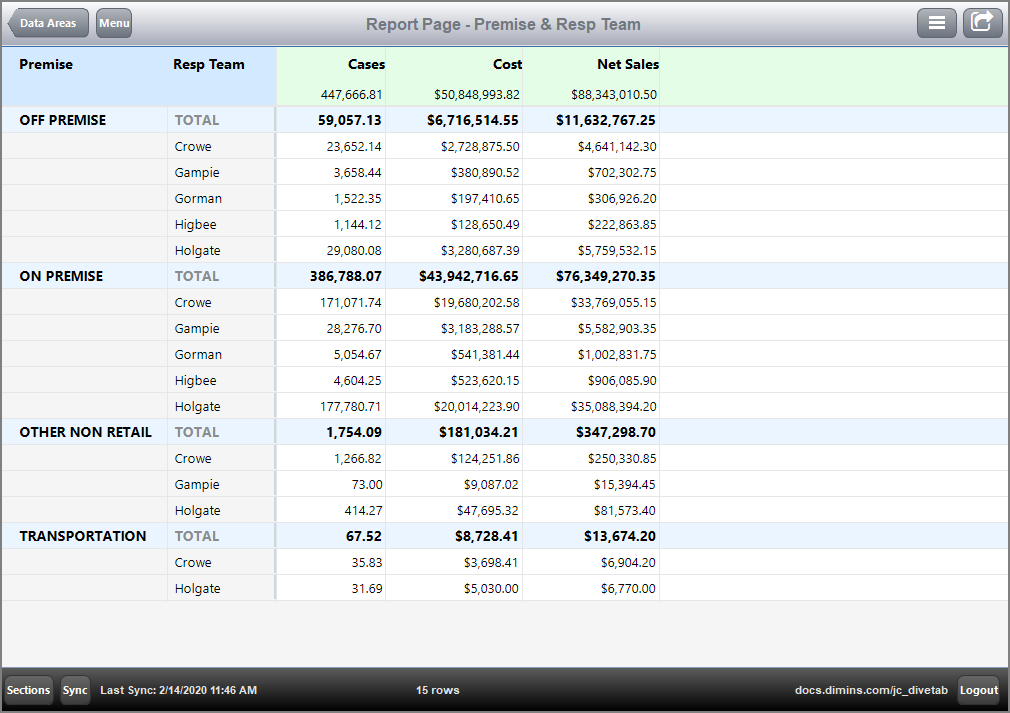This screenshot has height=713, width=1010.
Task: Sync the report data
Action: coord(75,690)
